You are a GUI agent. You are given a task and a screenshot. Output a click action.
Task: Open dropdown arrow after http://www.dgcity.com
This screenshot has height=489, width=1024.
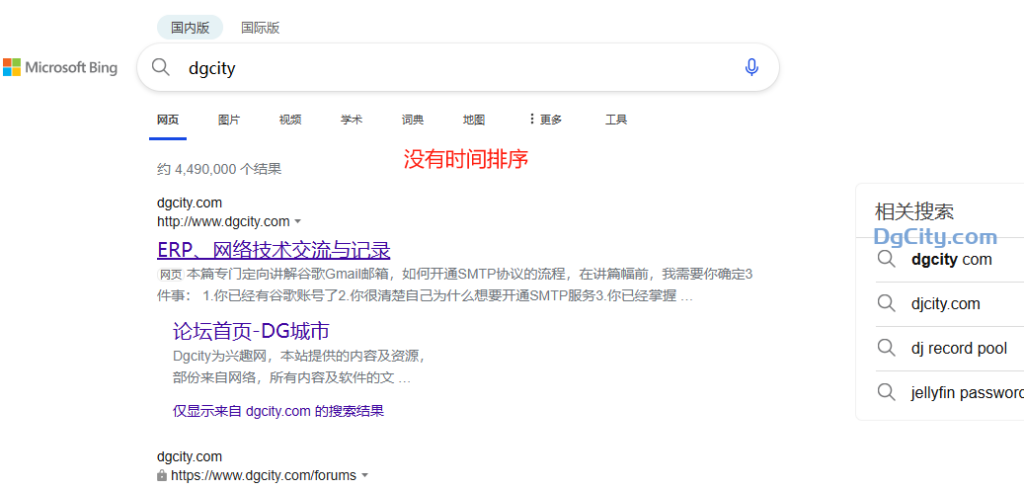pyautogui.click(x=298, y=221)
